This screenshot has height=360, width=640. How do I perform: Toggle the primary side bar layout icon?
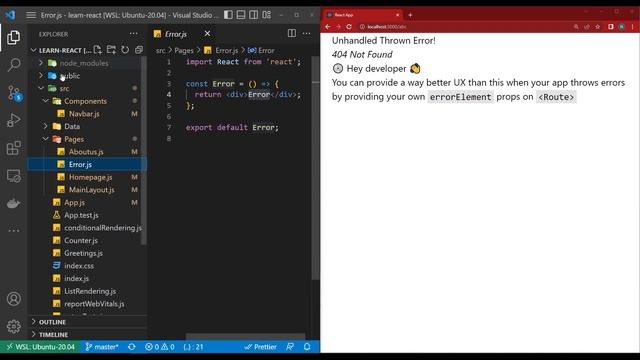pos(228,15)
